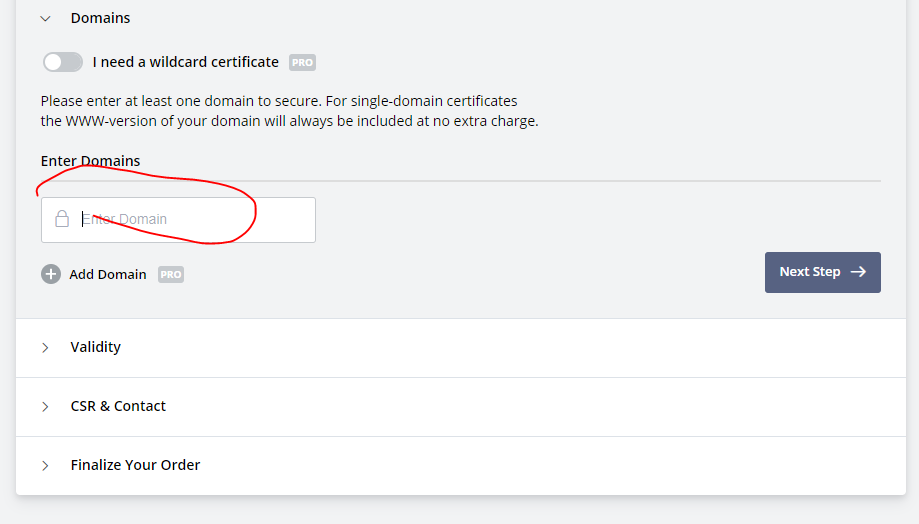Expand the CSR & Contact chevron
Screen dimensions: 919x524
click(x=45, y=407)
